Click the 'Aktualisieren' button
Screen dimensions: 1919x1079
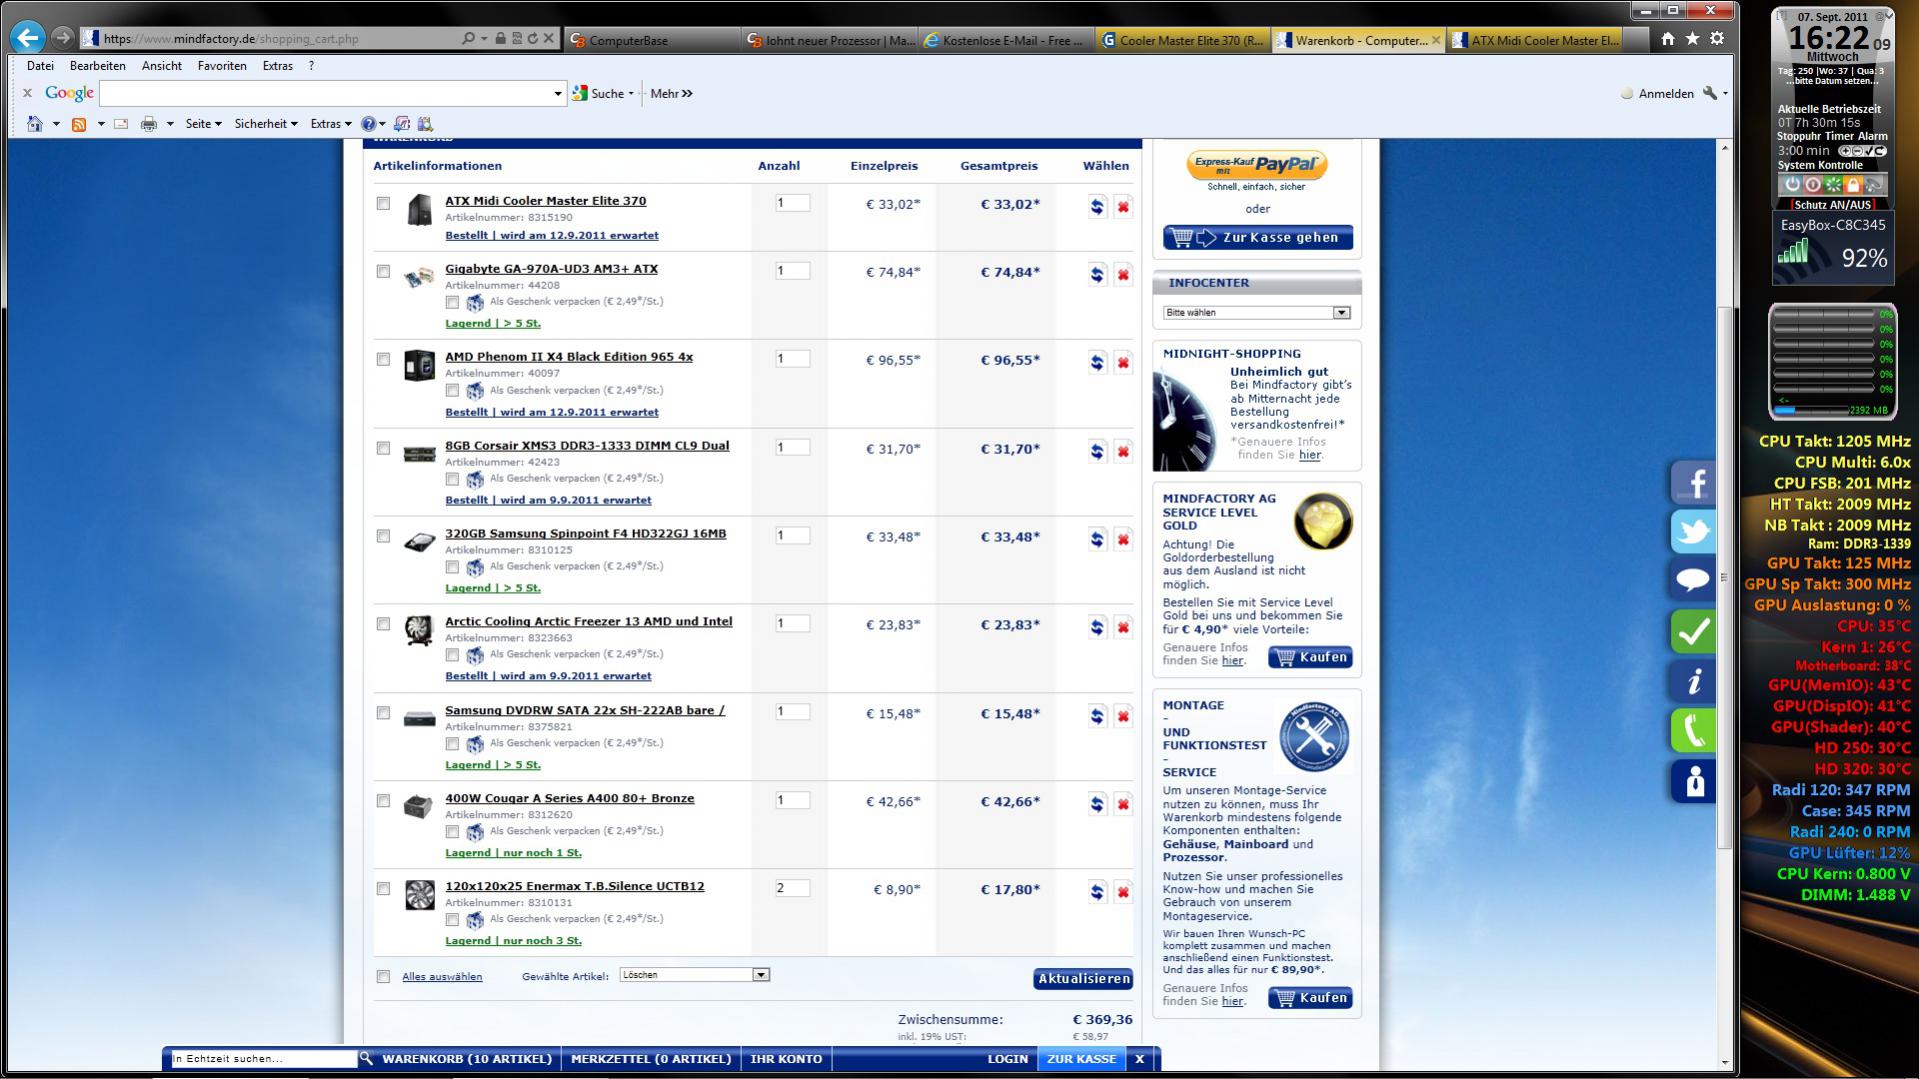point(1083,979)
